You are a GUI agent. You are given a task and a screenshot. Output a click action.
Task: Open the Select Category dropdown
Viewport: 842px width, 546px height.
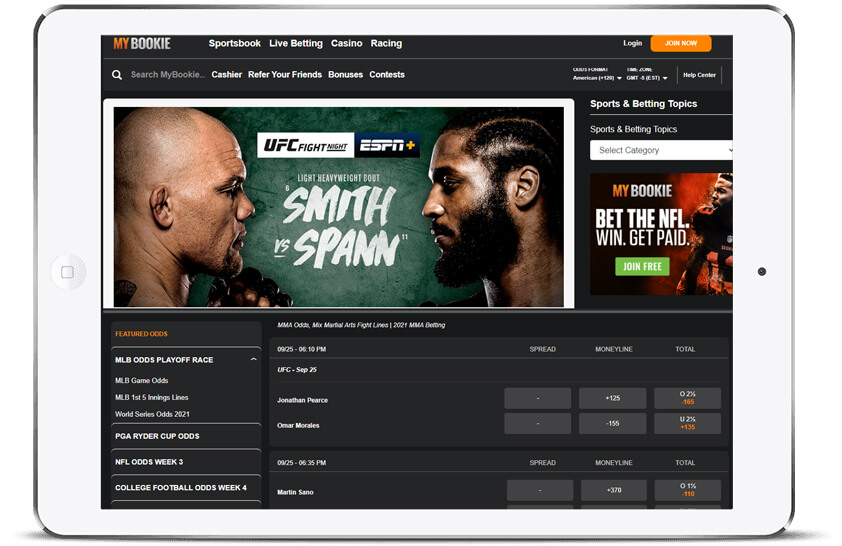661,150
